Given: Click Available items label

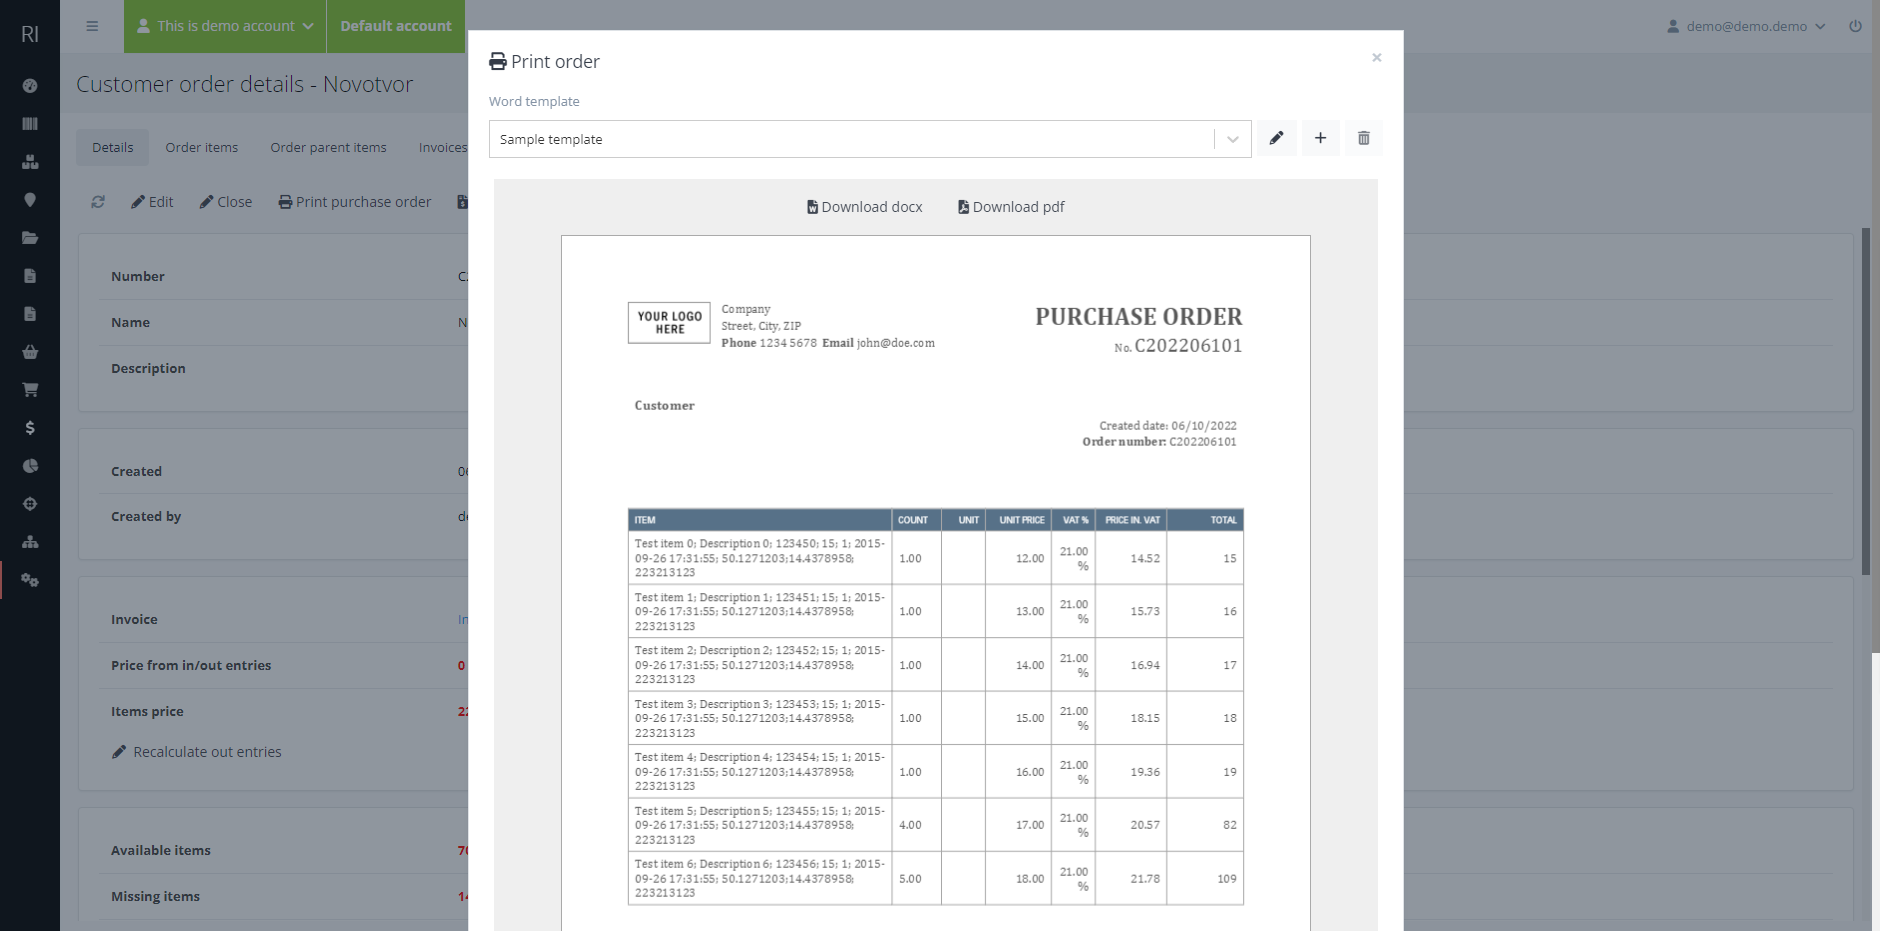Looking at the screenshot, I should 161,850.
